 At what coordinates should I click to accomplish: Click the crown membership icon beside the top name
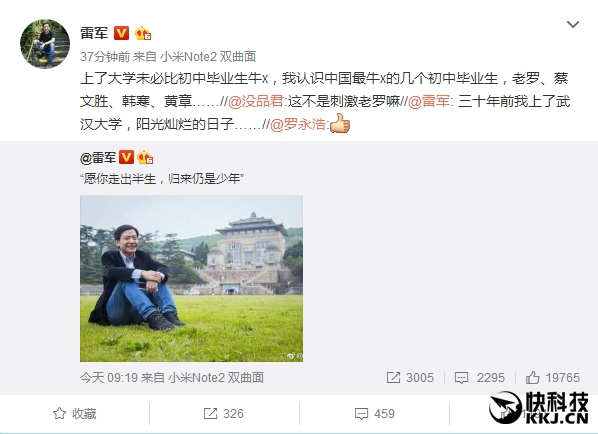[143, 33]
